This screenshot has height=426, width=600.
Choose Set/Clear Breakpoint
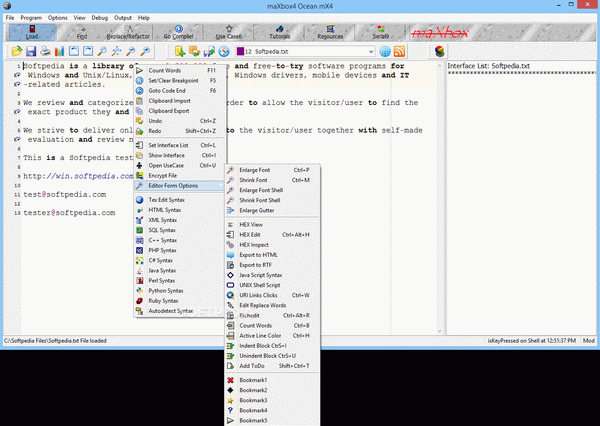tap(180, 80)
